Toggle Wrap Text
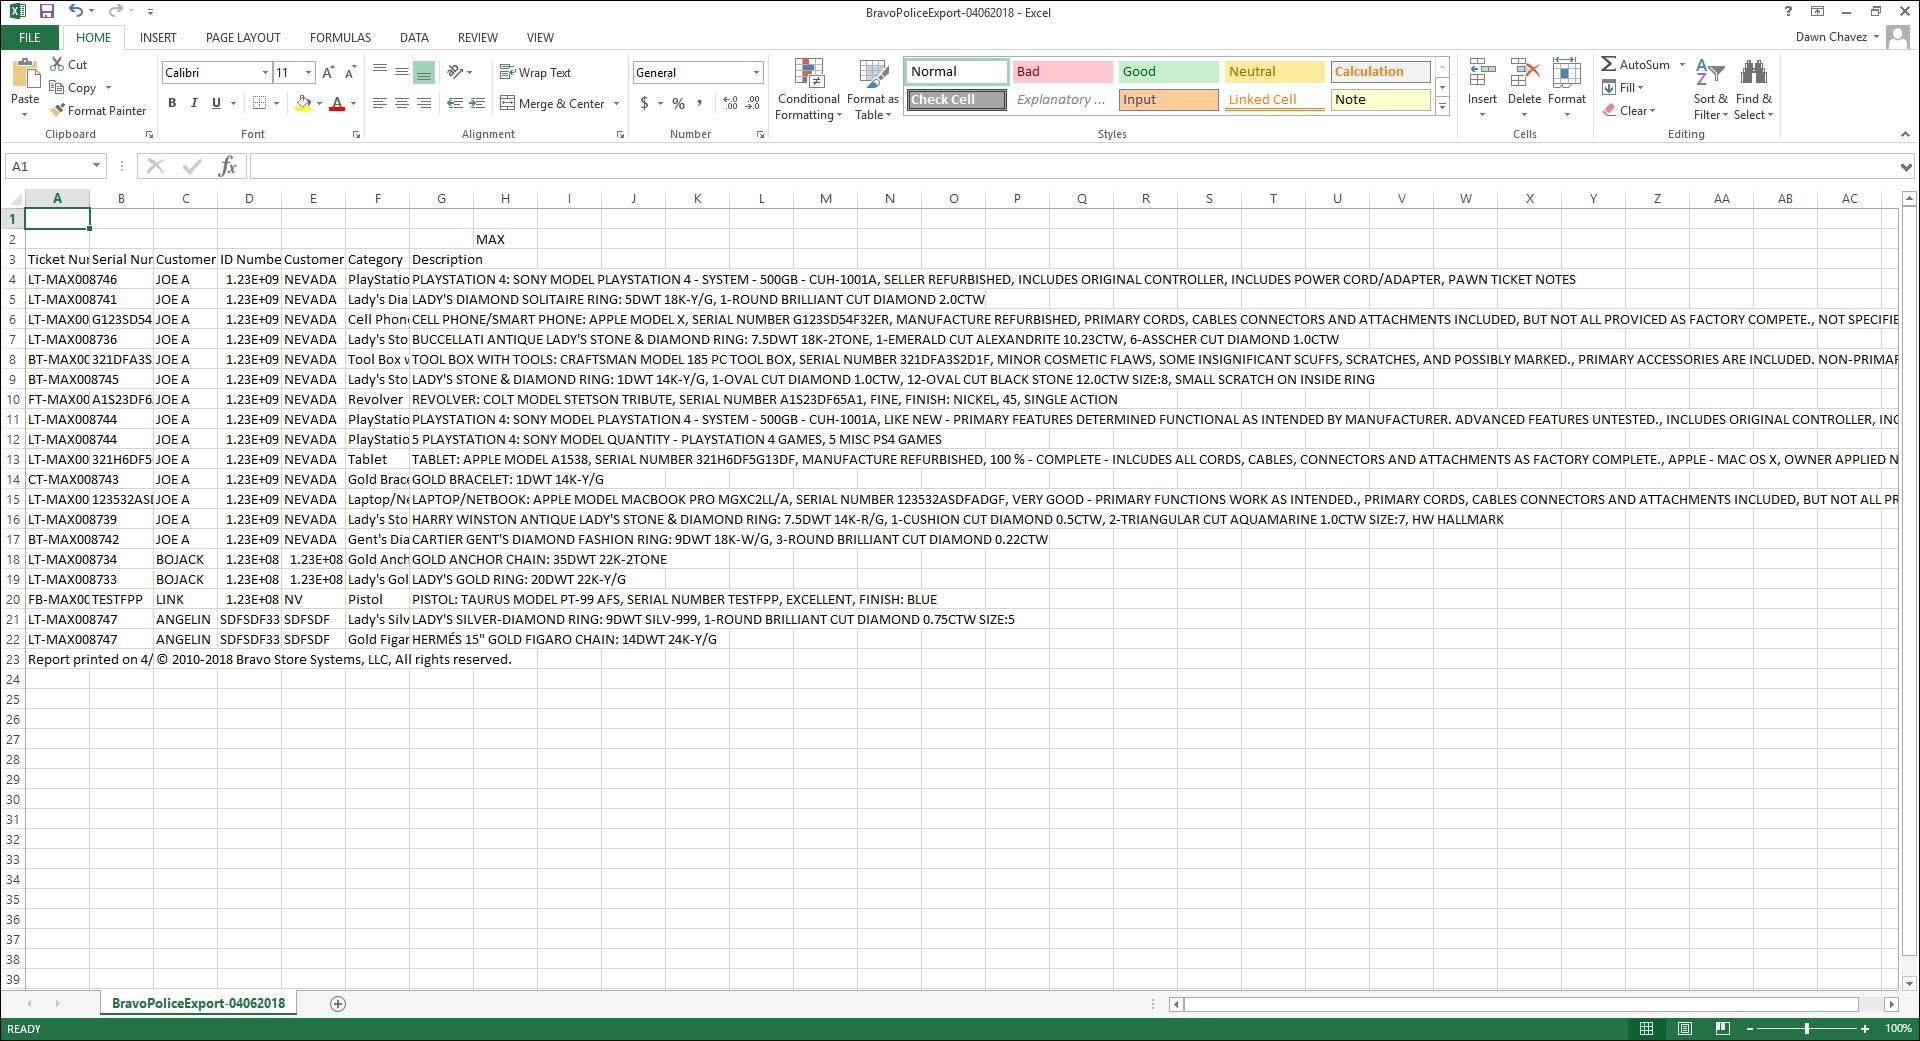This screenshot has height=1041, width=1920. tap(536, 72)
